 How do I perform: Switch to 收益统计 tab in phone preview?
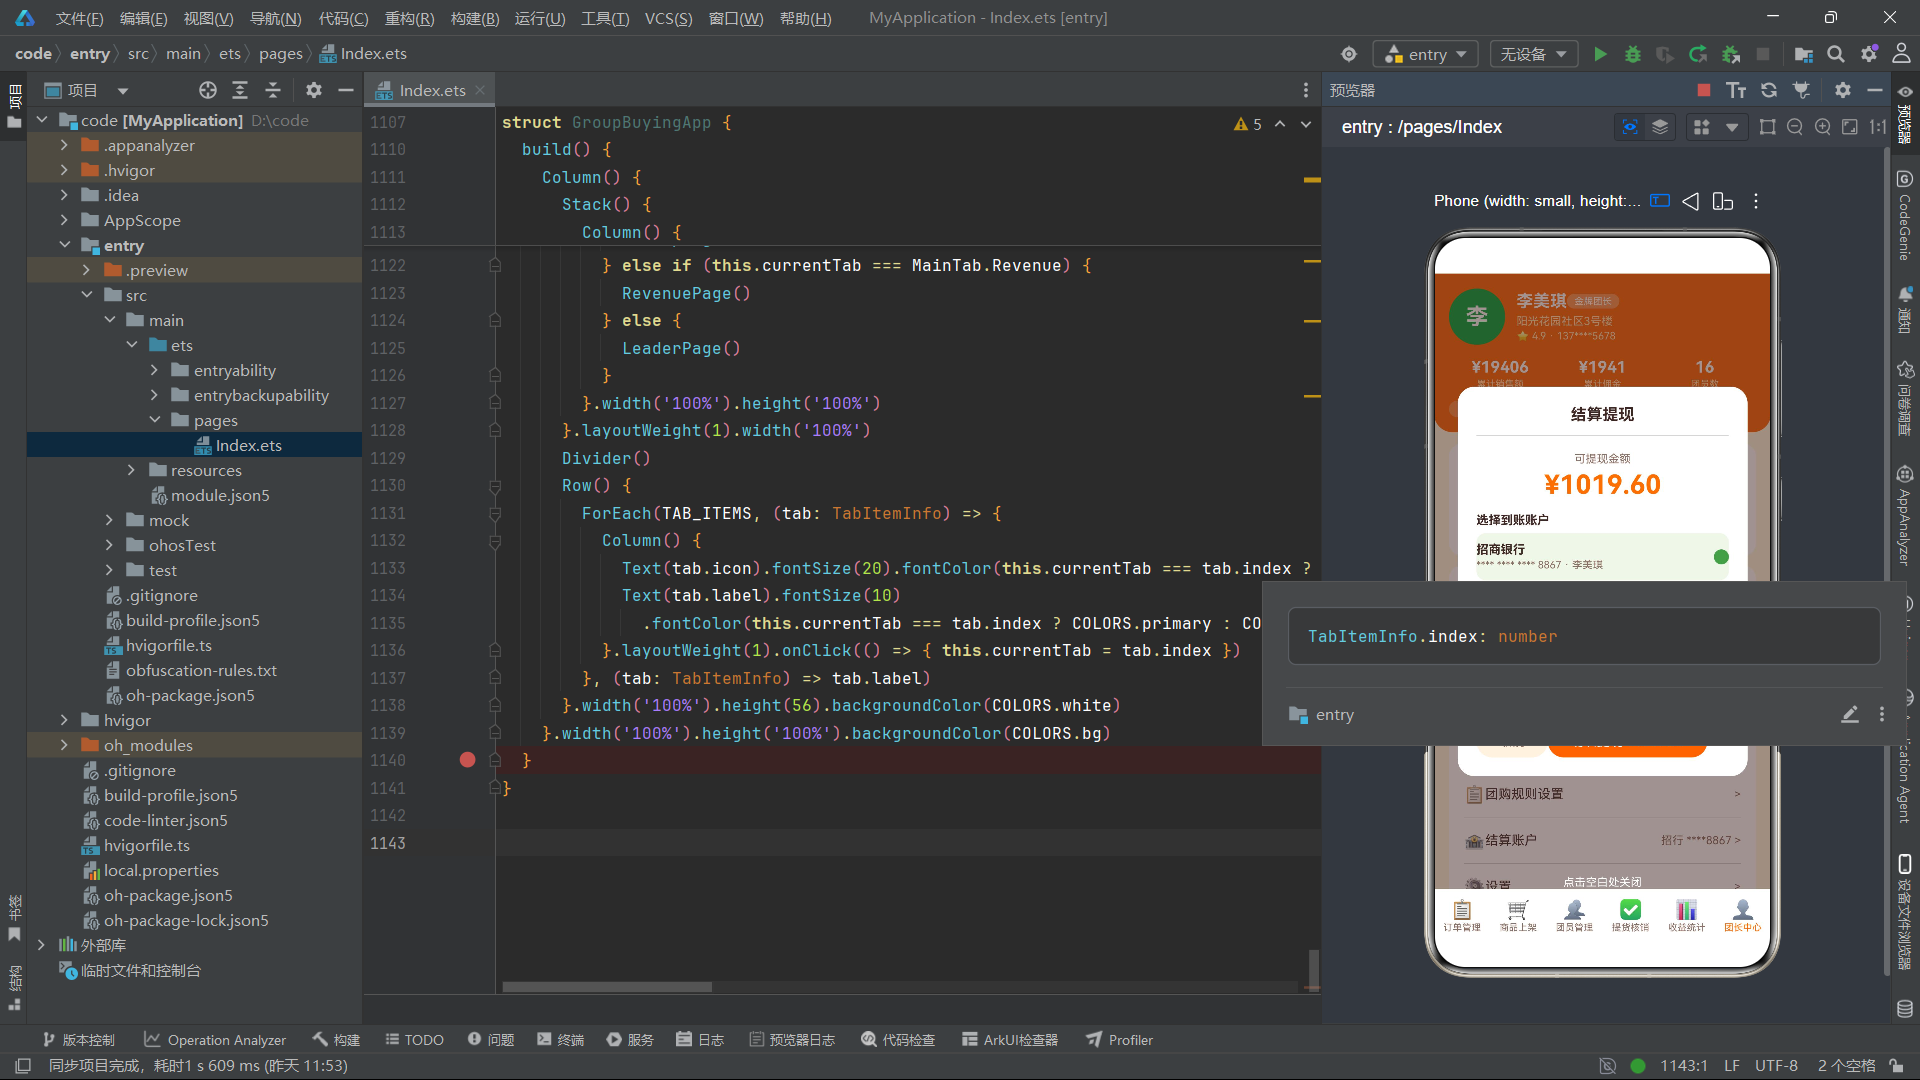coord(1686,914)
